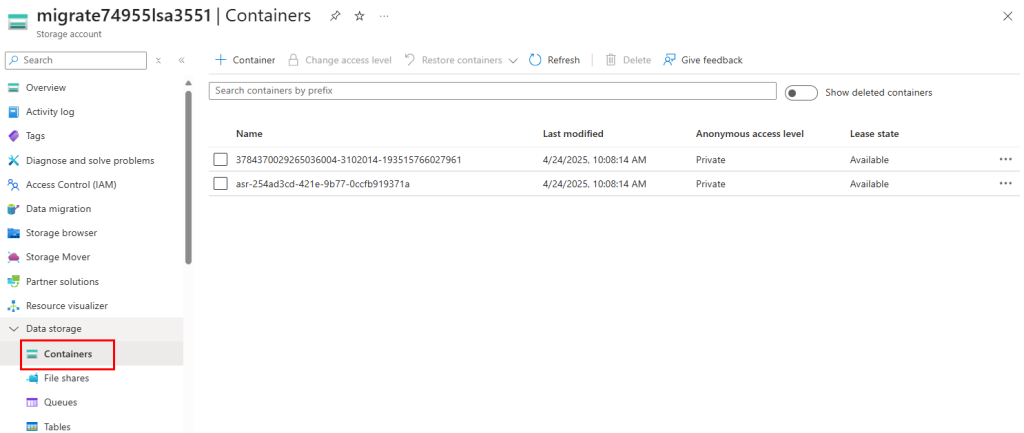This screenshot has height=433, width=1024.
Task: Click the + Container button label
Action: click(254, 60)
